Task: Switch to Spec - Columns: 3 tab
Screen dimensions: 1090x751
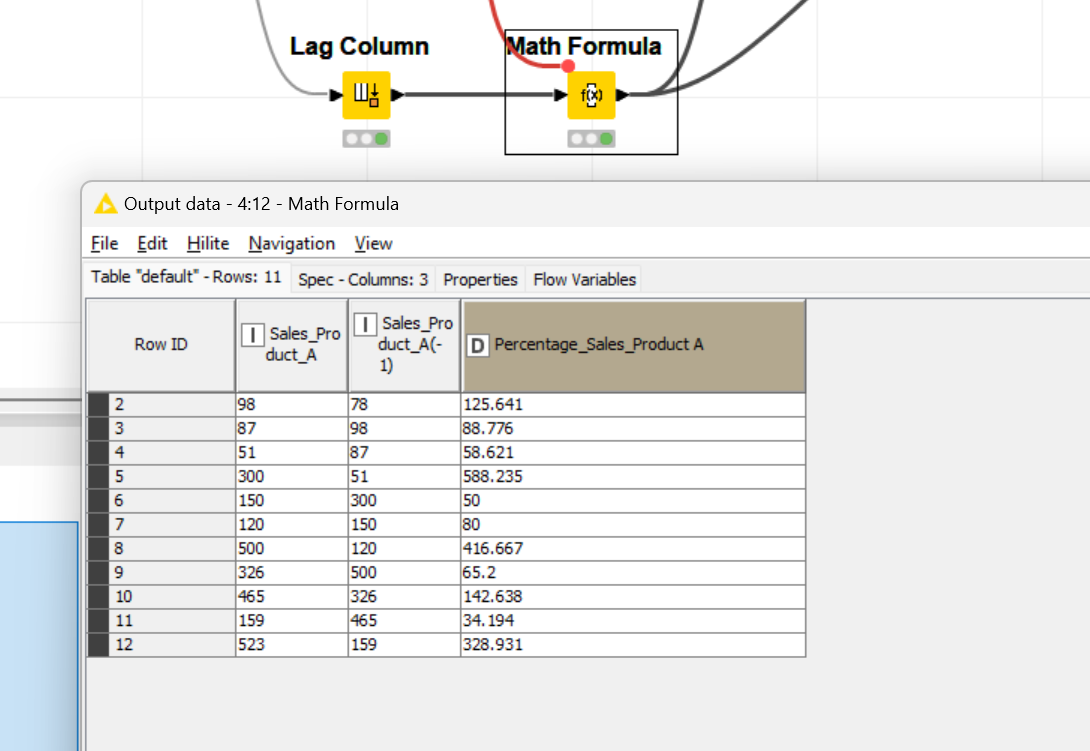Action: point(363,280)
